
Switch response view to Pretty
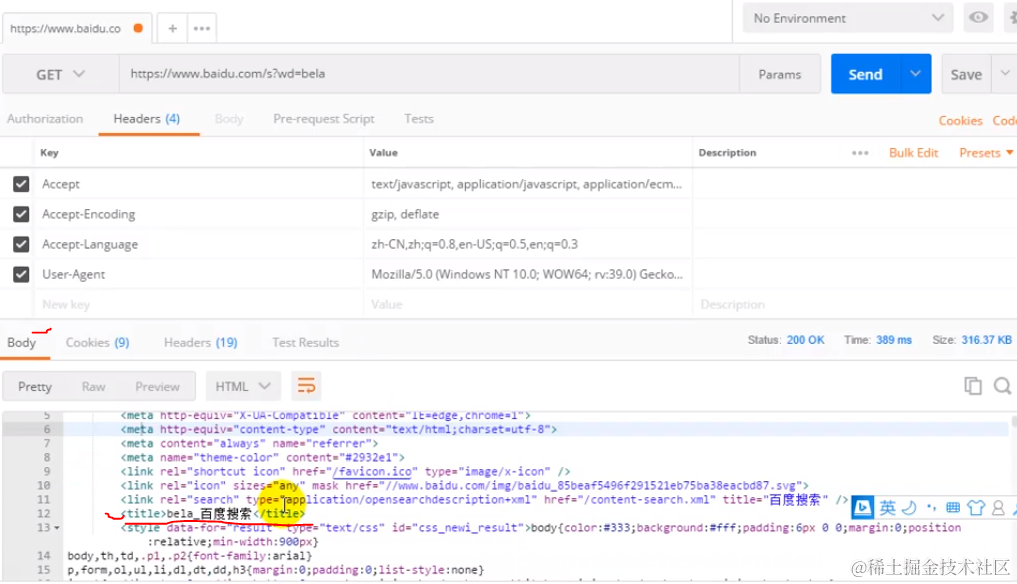[35, 386]
